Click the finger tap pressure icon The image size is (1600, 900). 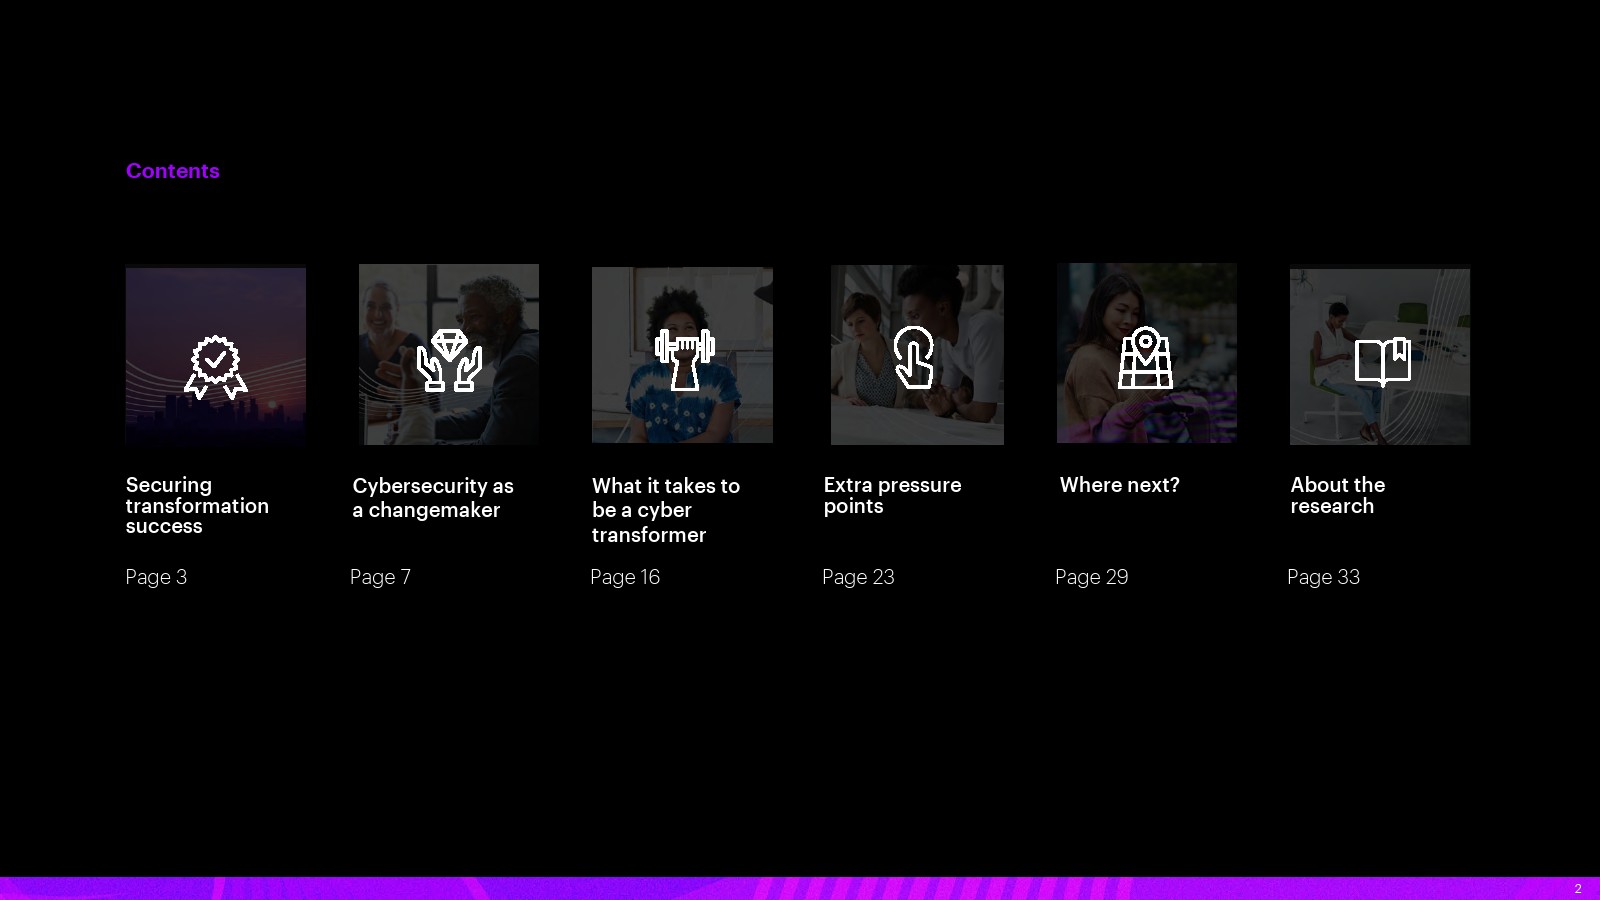(x=914, y=357)
